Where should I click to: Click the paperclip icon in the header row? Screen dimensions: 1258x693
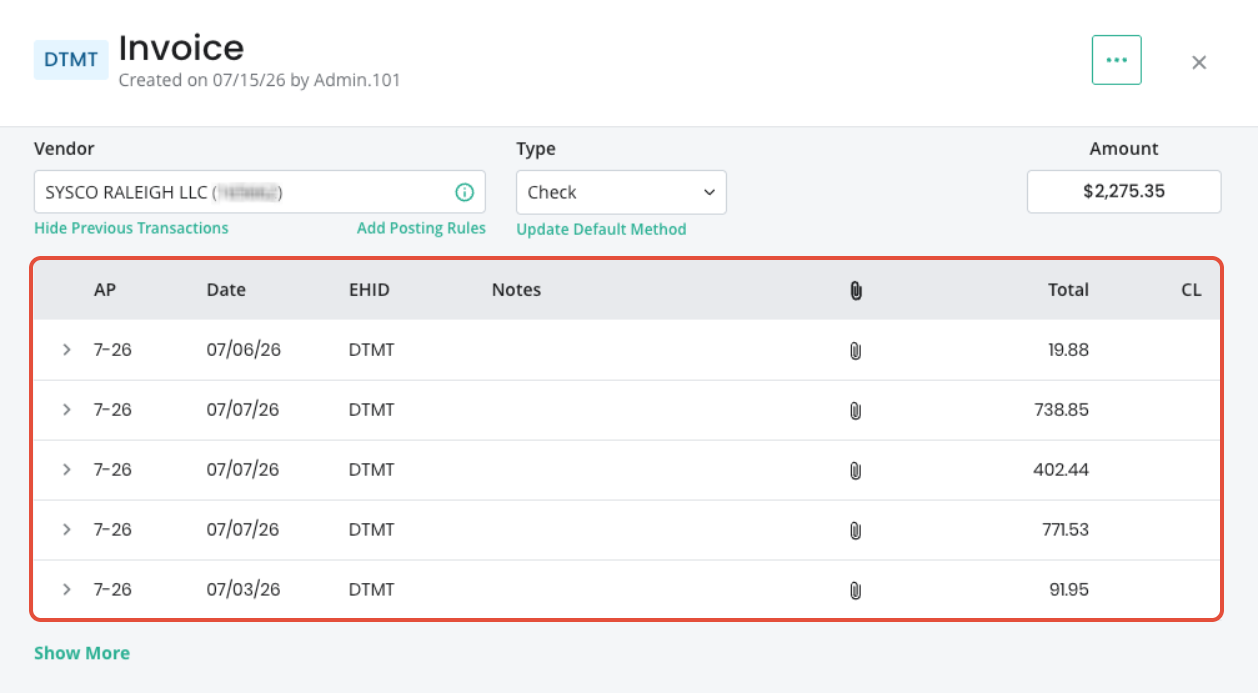tap(855, 290)
